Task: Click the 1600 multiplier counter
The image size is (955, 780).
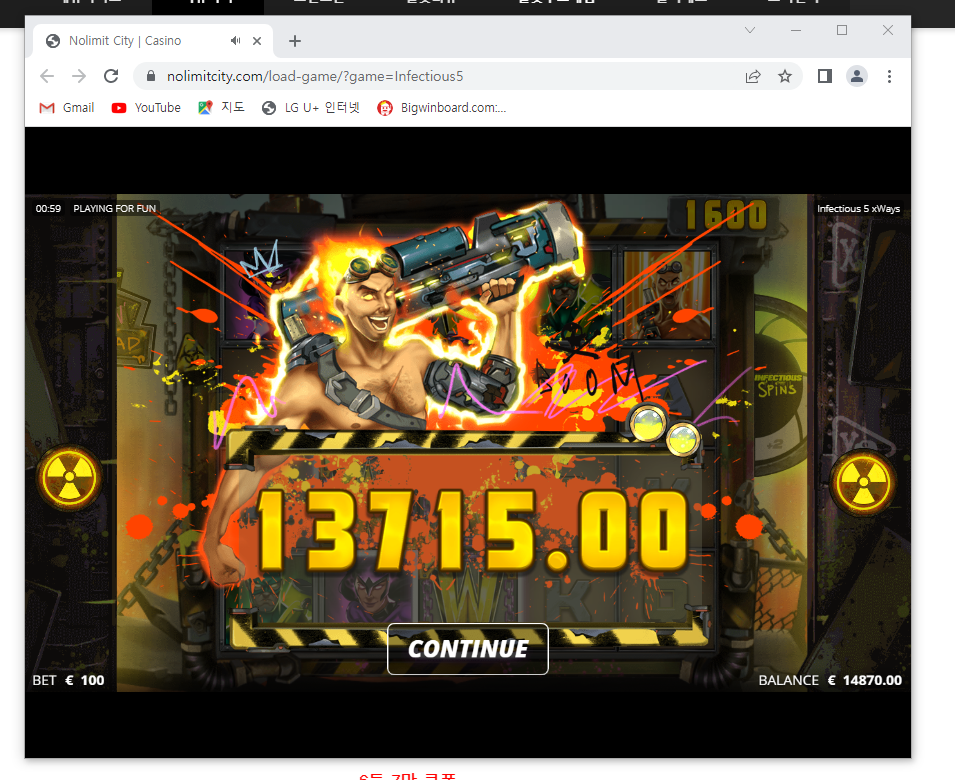Action: coord(725,215)
